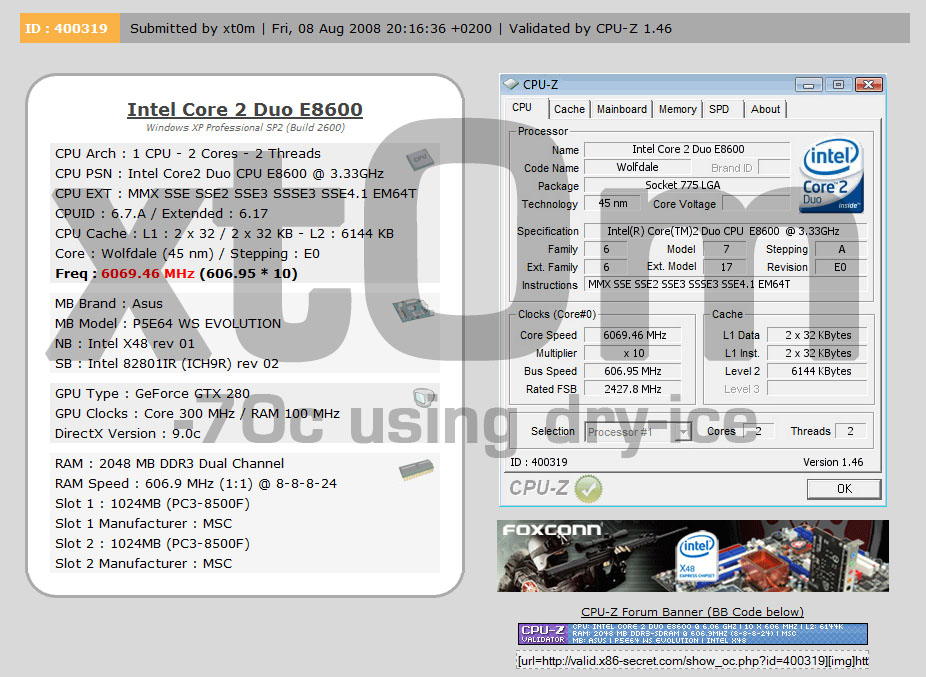Screen dimensions: 926x677
Task: Open the SPD tab
Action: 719,109
